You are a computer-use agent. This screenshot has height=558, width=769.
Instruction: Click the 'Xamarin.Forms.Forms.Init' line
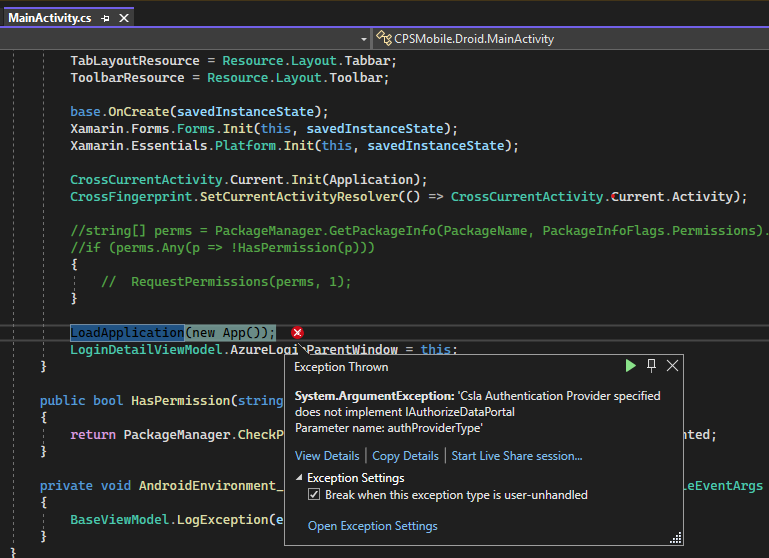[x=264, y=128]
